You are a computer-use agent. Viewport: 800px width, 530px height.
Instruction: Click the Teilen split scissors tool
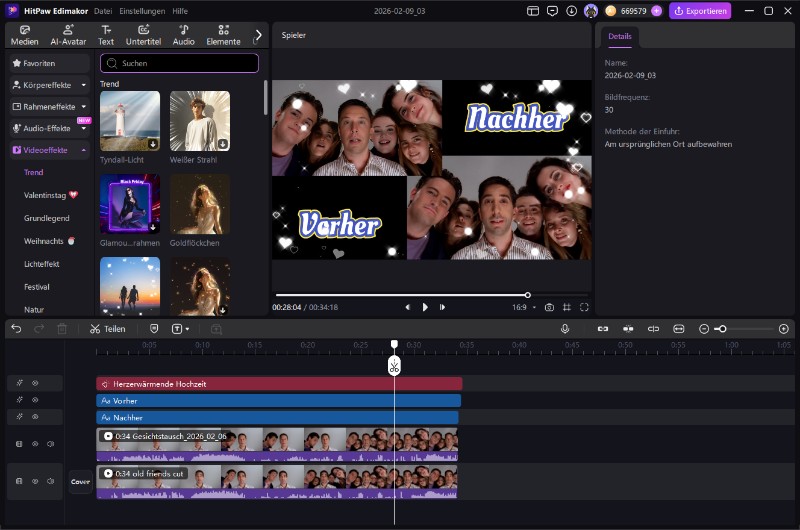(x=107, y=328)
